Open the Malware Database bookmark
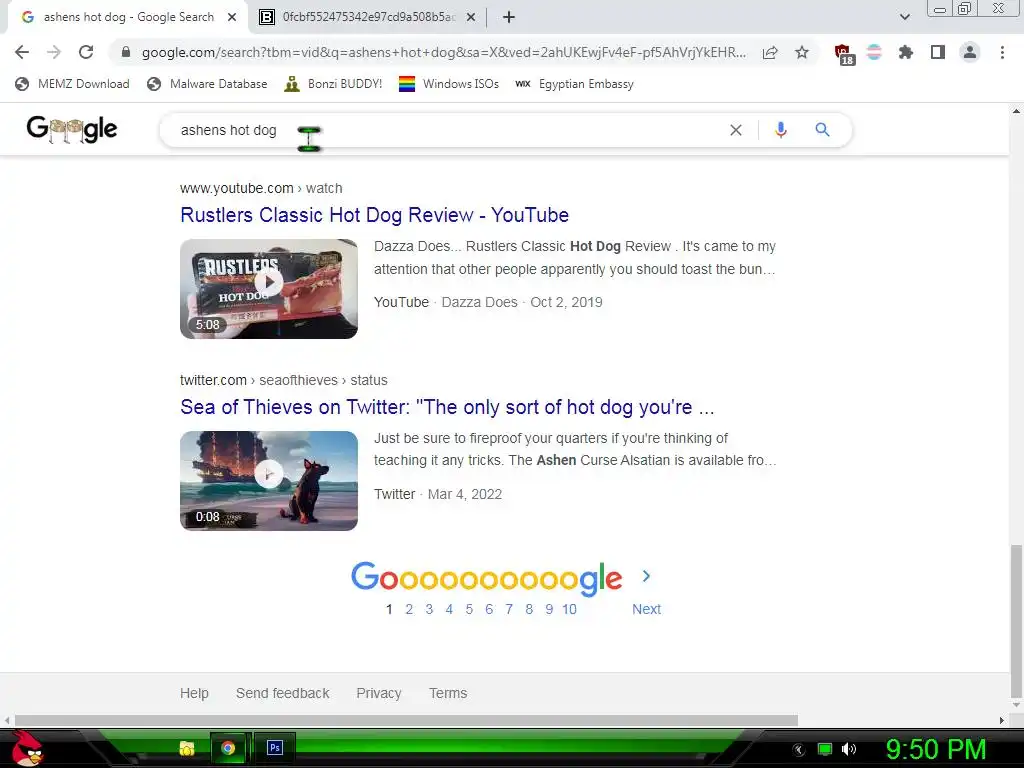1024x768 pixels. pos(207,84)
